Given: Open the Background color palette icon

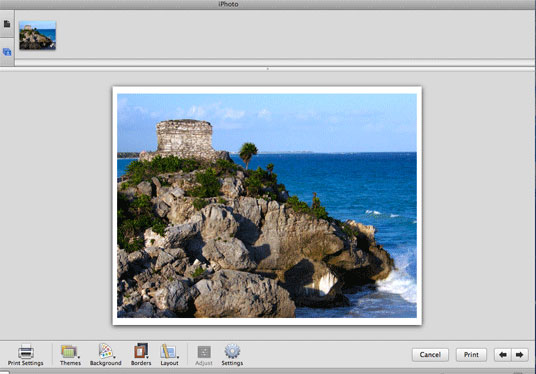Looking at the screenshot, I should (x=105, y=351).
